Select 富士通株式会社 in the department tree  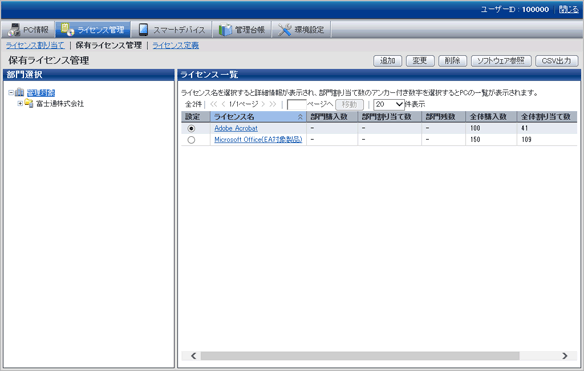pyautogui.click(x=60, y=104)
